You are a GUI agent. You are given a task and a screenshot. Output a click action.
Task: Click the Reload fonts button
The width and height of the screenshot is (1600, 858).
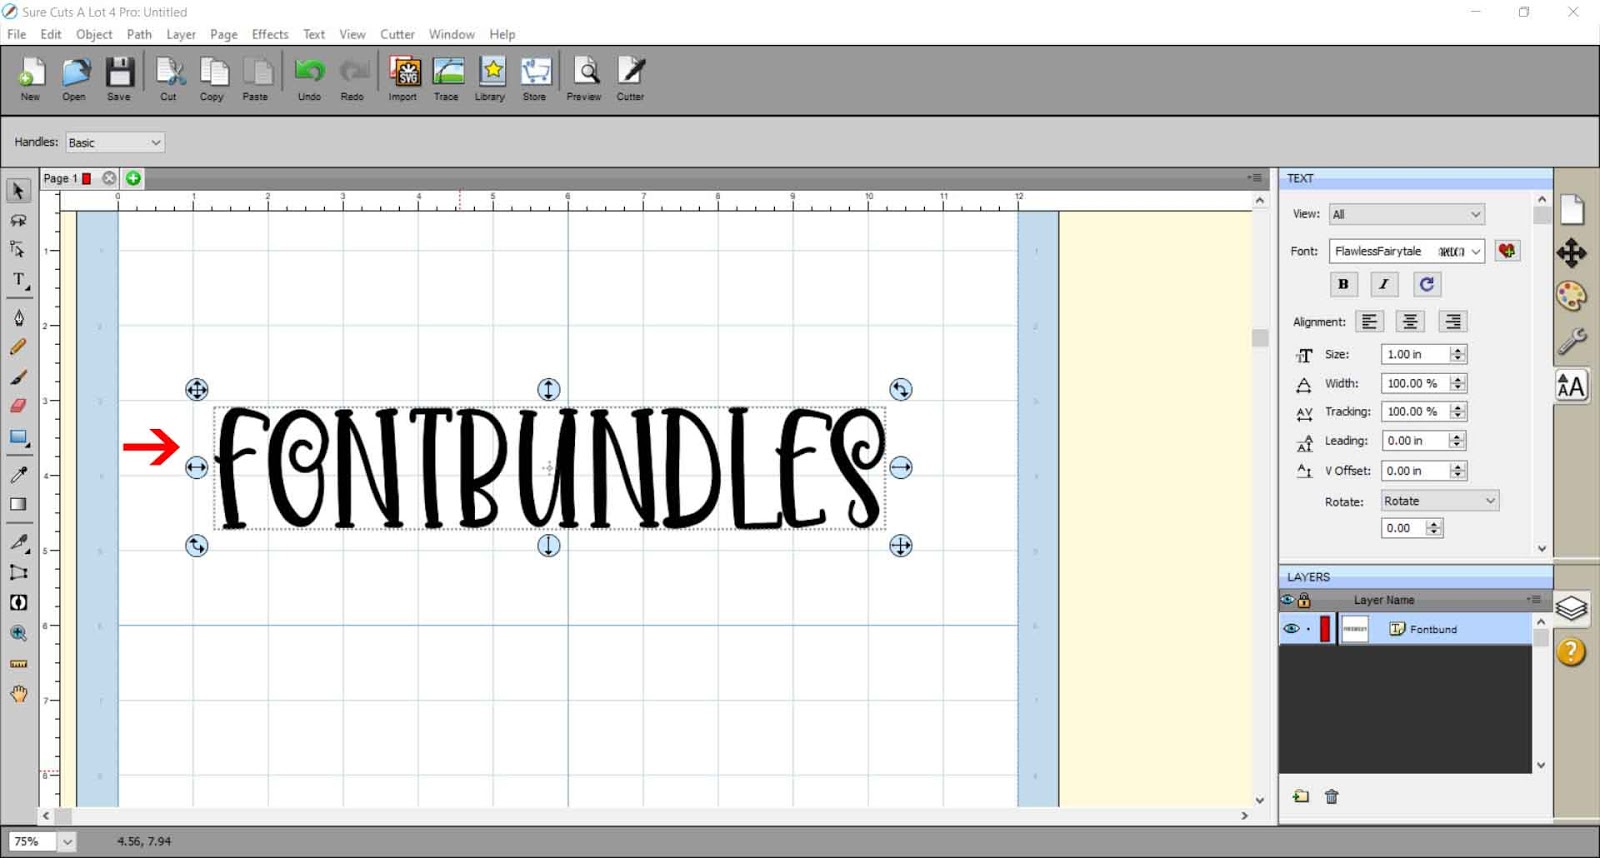click(x=1426, y=284)
